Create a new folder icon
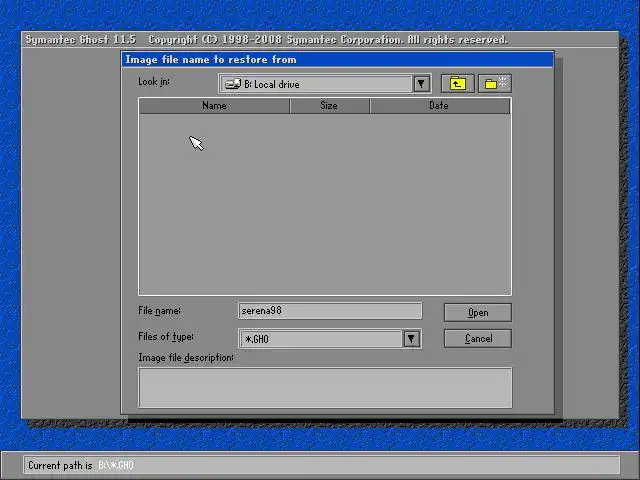The image size is (640, 480). point(495,84)
